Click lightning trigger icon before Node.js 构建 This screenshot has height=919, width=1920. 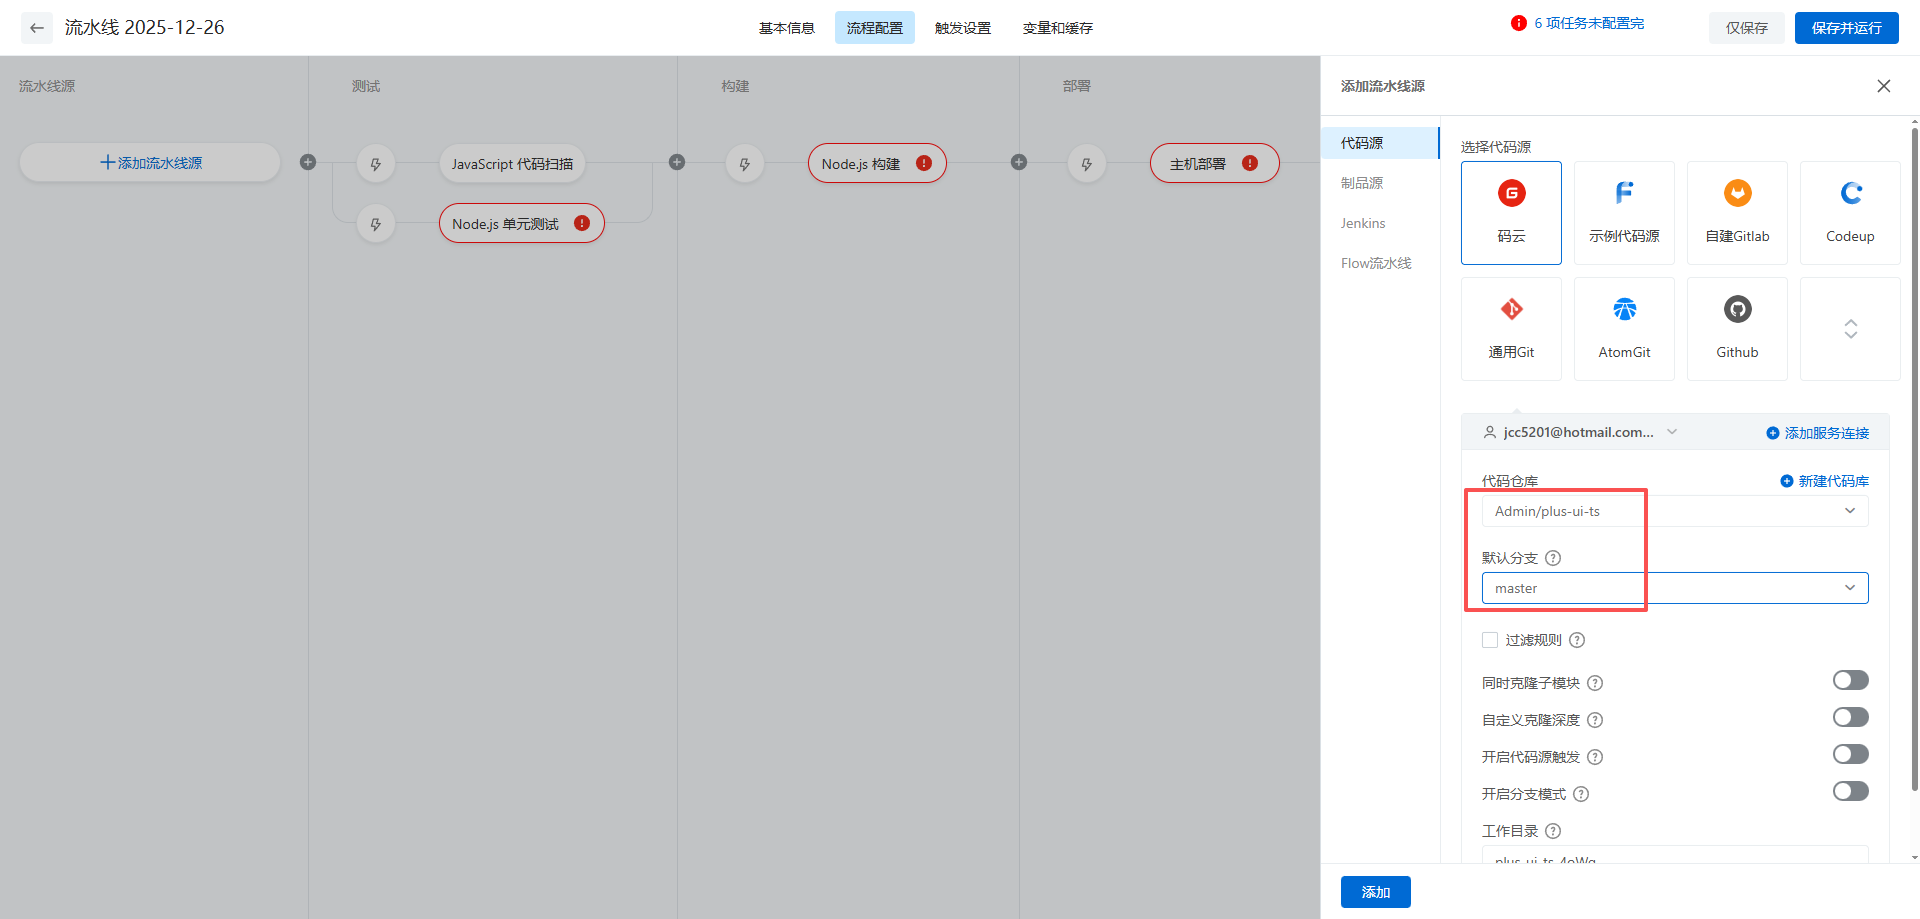pos(745,164)
